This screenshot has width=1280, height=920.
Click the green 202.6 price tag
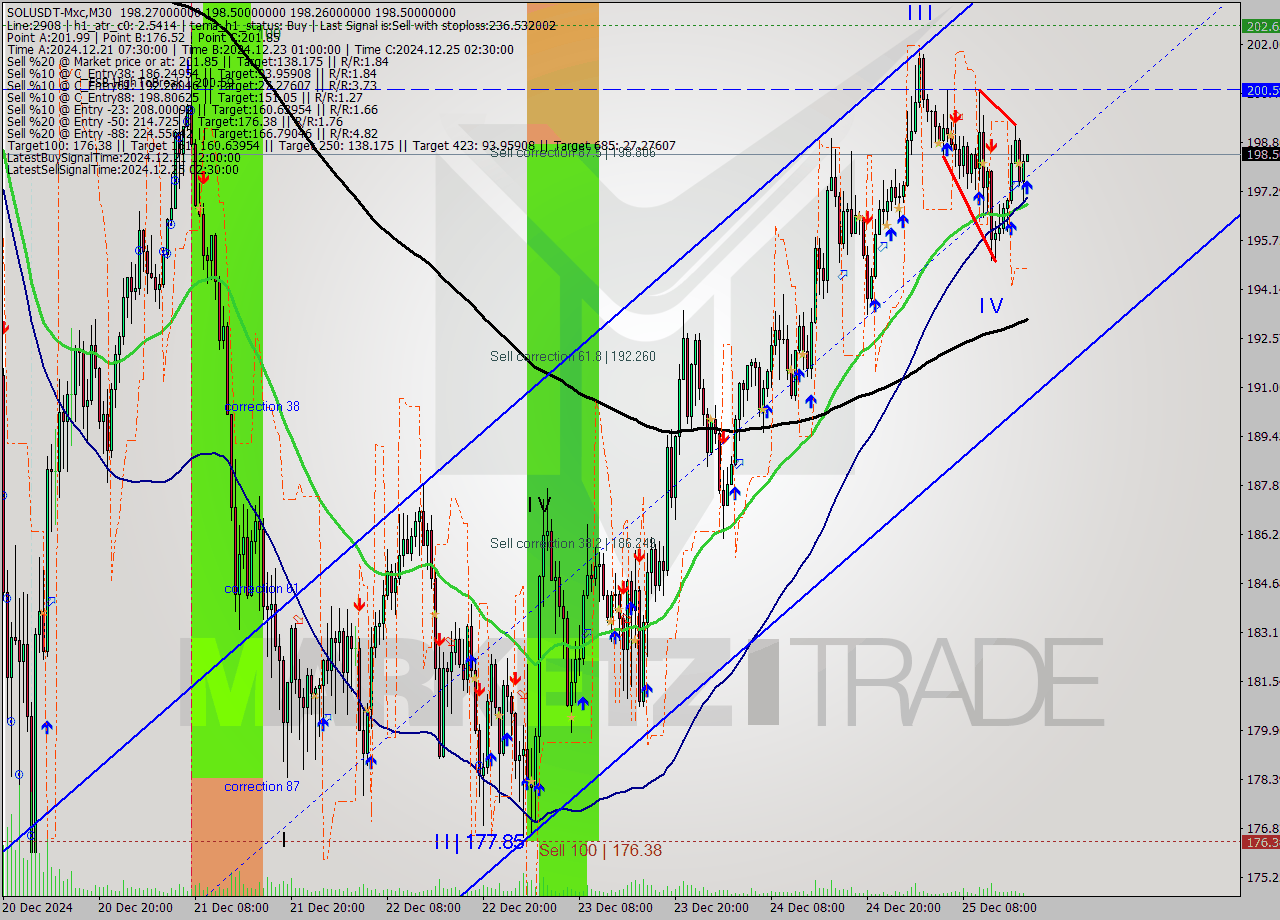coord(1260,27)
